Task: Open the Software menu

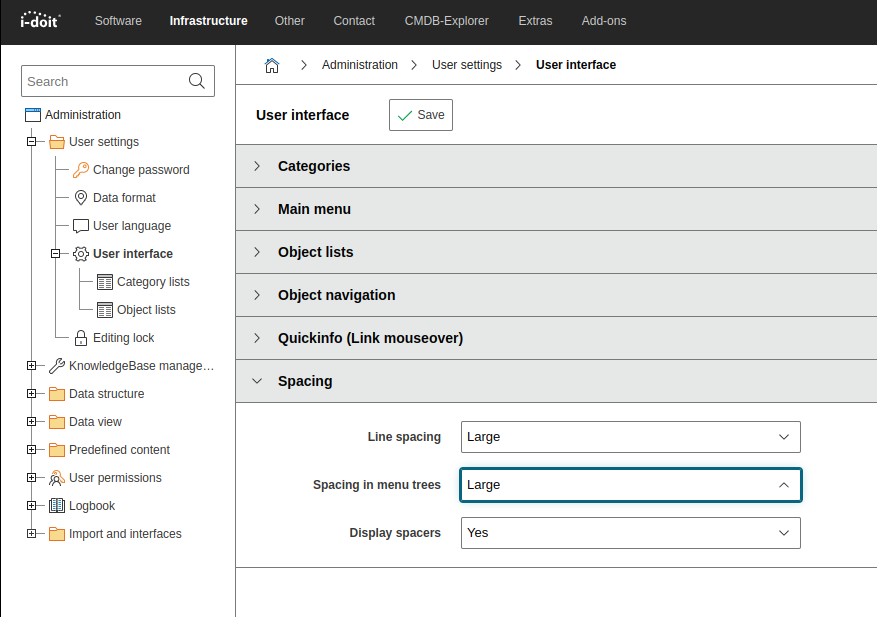Action: [118, 21]
